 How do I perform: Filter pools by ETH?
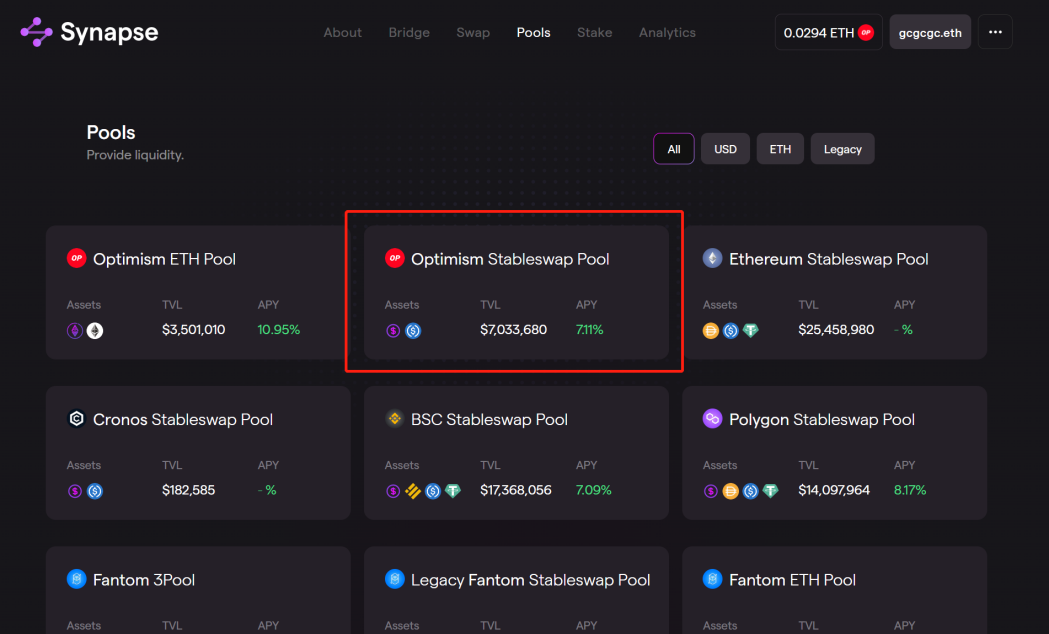[780, 149]
